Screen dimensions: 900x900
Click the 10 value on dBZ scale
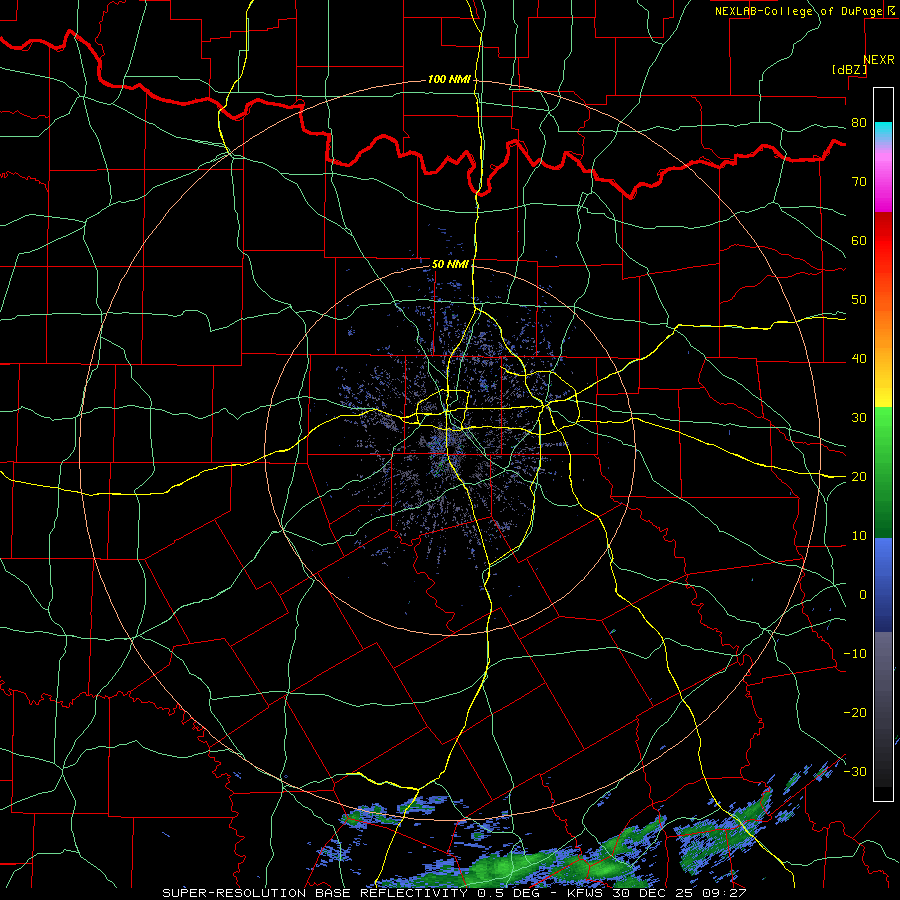859,536
